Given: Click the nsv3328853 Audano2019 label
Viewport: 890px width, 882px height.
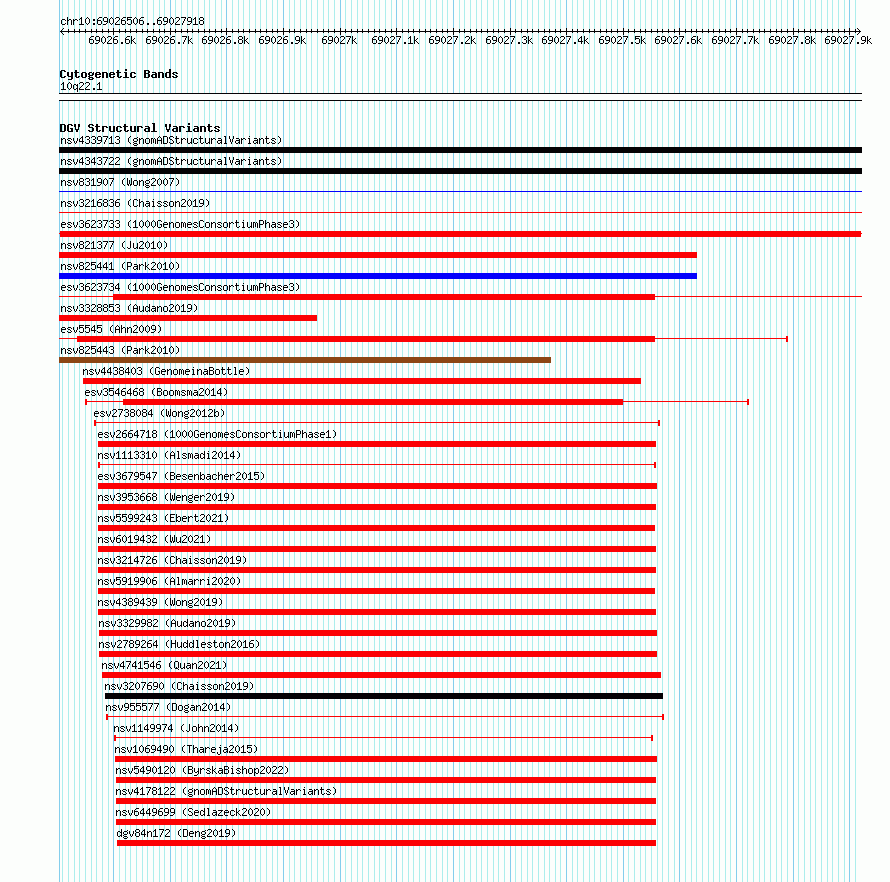Looking at the screenshot, I should point(129,308).
